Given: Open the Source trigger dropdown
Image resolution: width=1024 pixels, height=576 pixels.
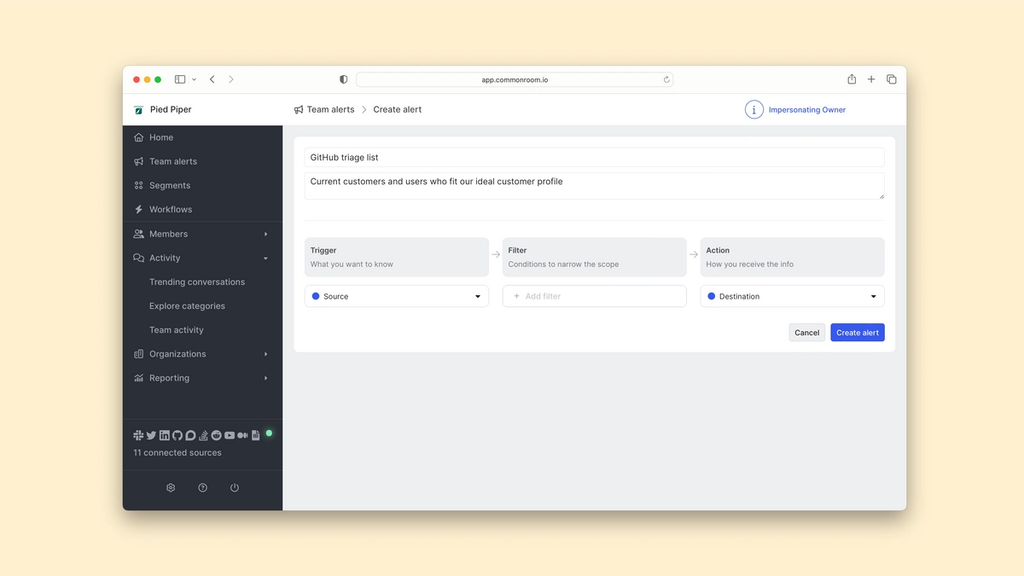Looking at the screenshot, I should point(396,296).
